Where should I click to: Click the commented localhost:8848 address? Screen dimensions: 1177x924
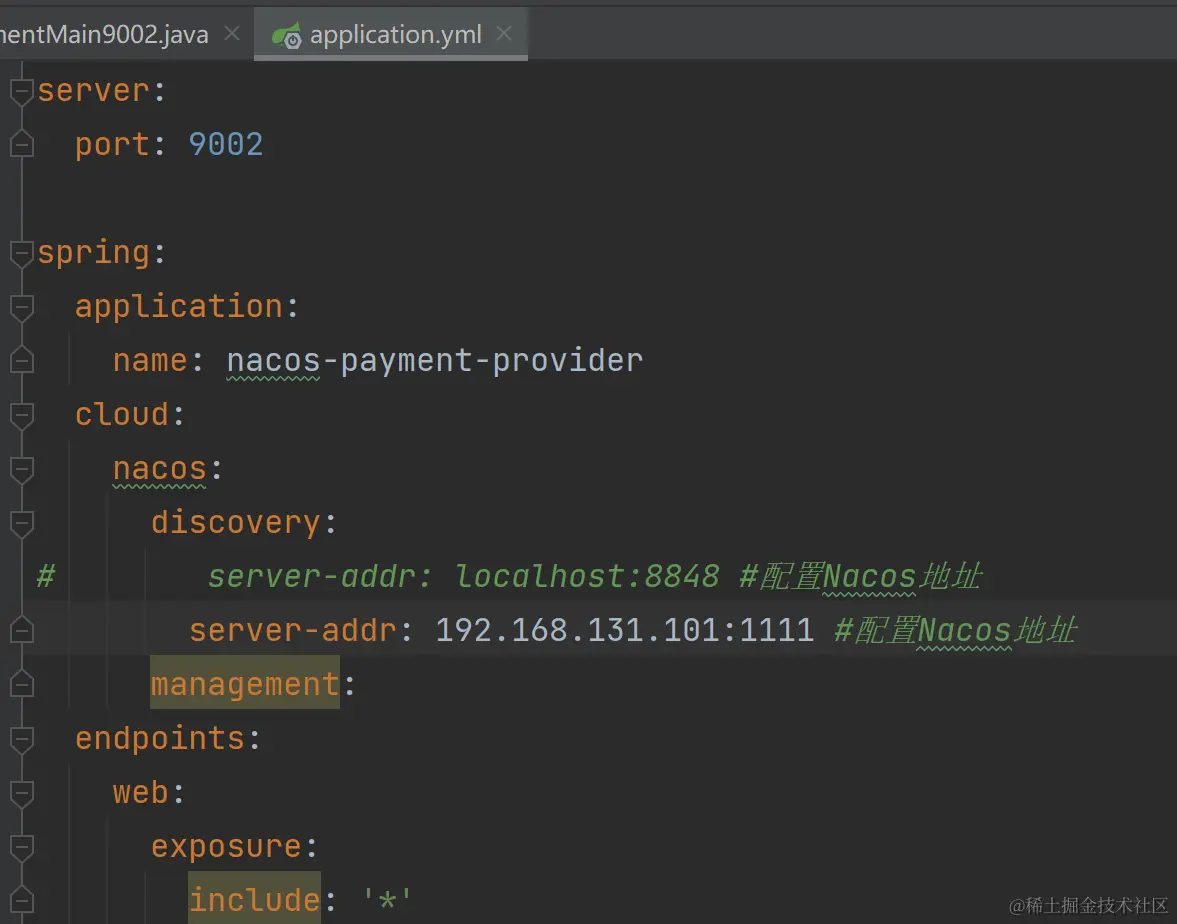tap(587, 576)
